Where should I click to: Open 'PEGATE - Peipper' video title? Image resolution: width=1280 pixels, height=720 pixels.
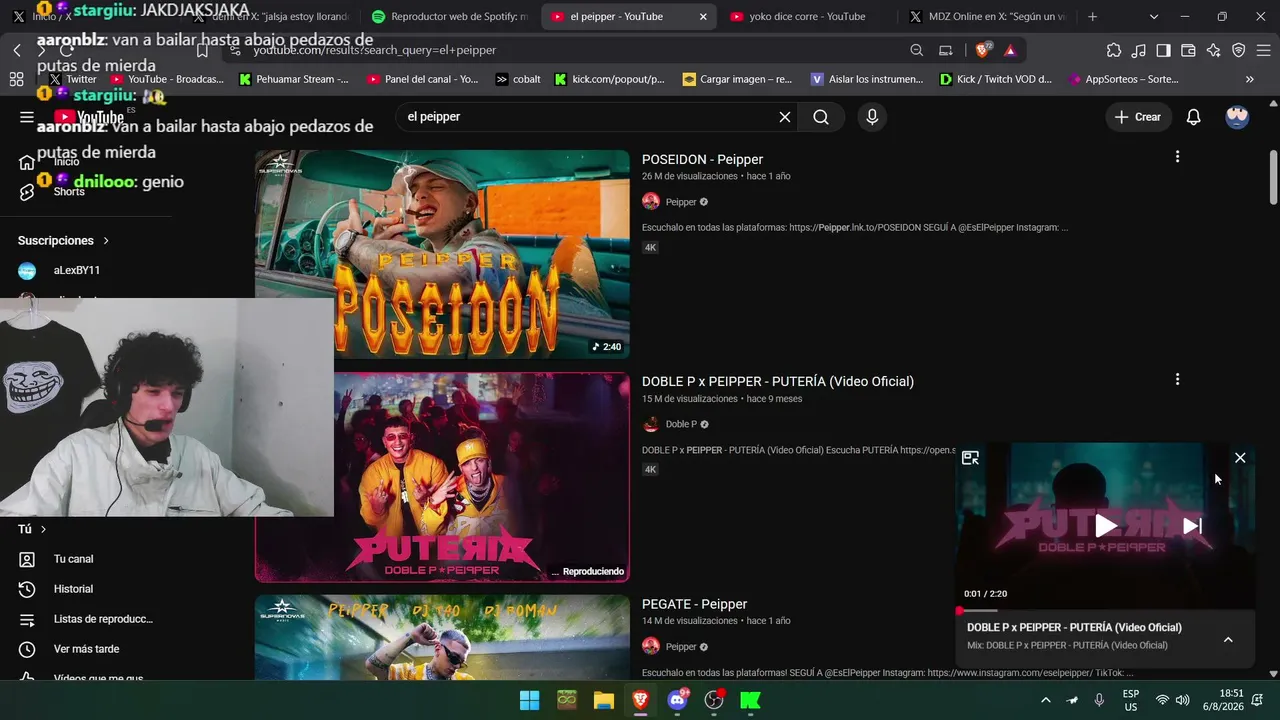(695, 604)
